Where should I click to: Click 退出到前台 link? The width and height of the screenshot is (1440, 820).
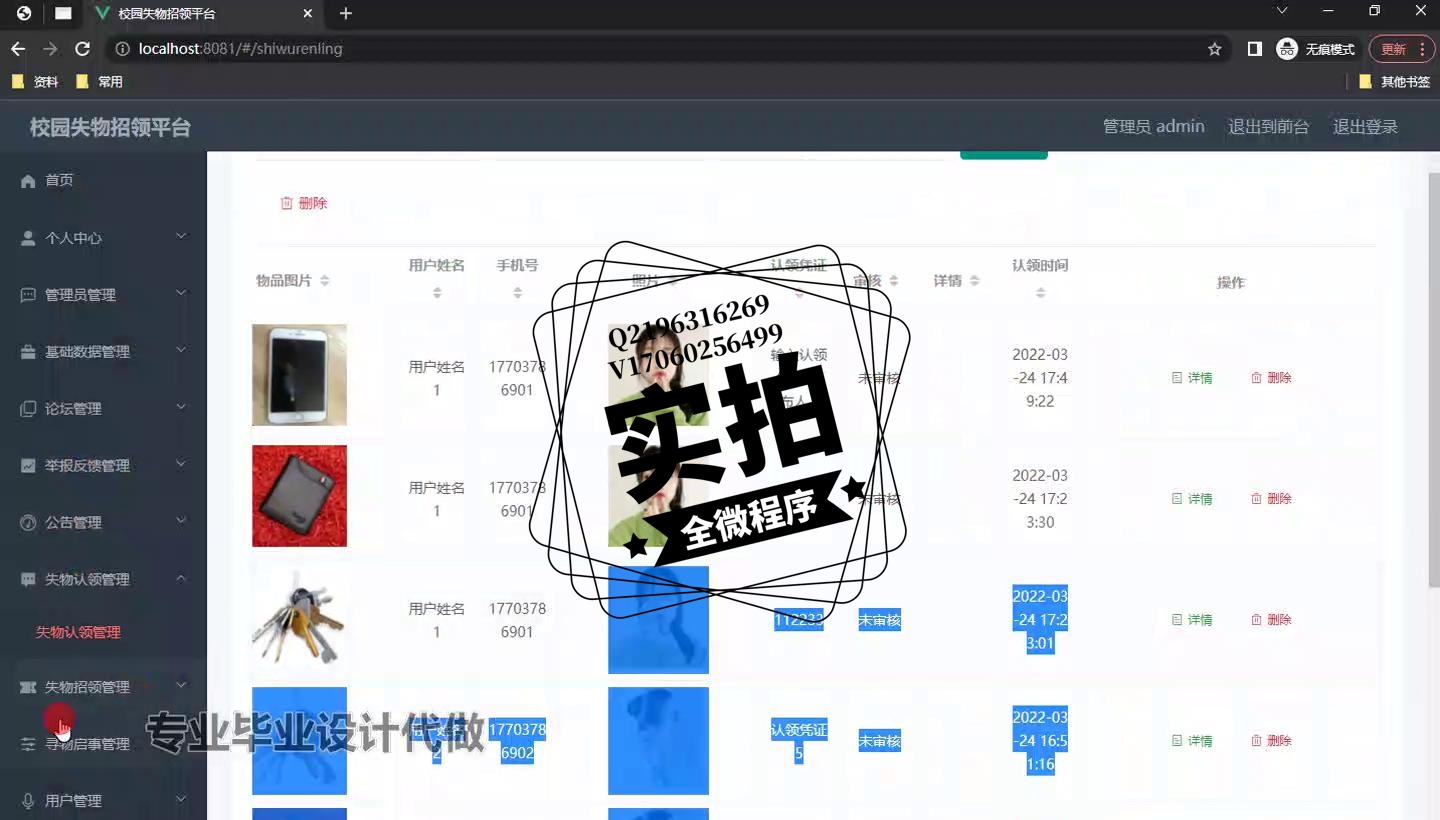click(1268, 127)
